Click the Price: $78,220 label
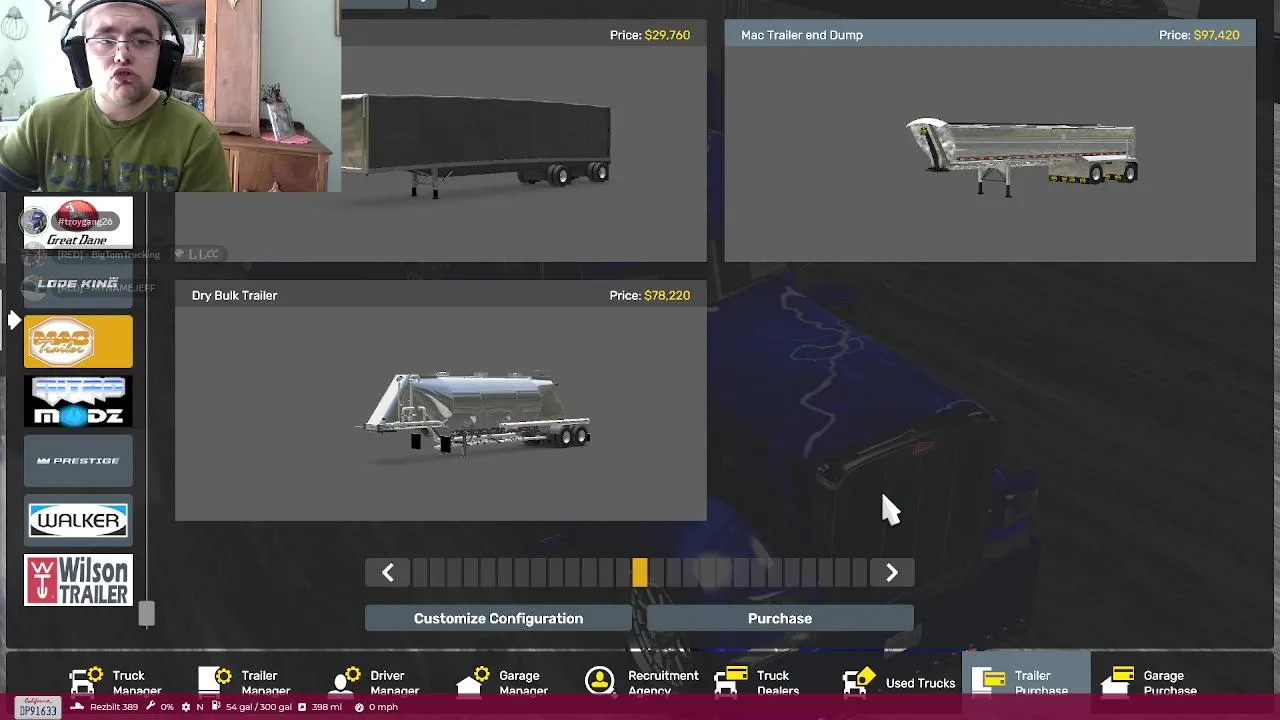1280x720 pixels. point(649,295)
